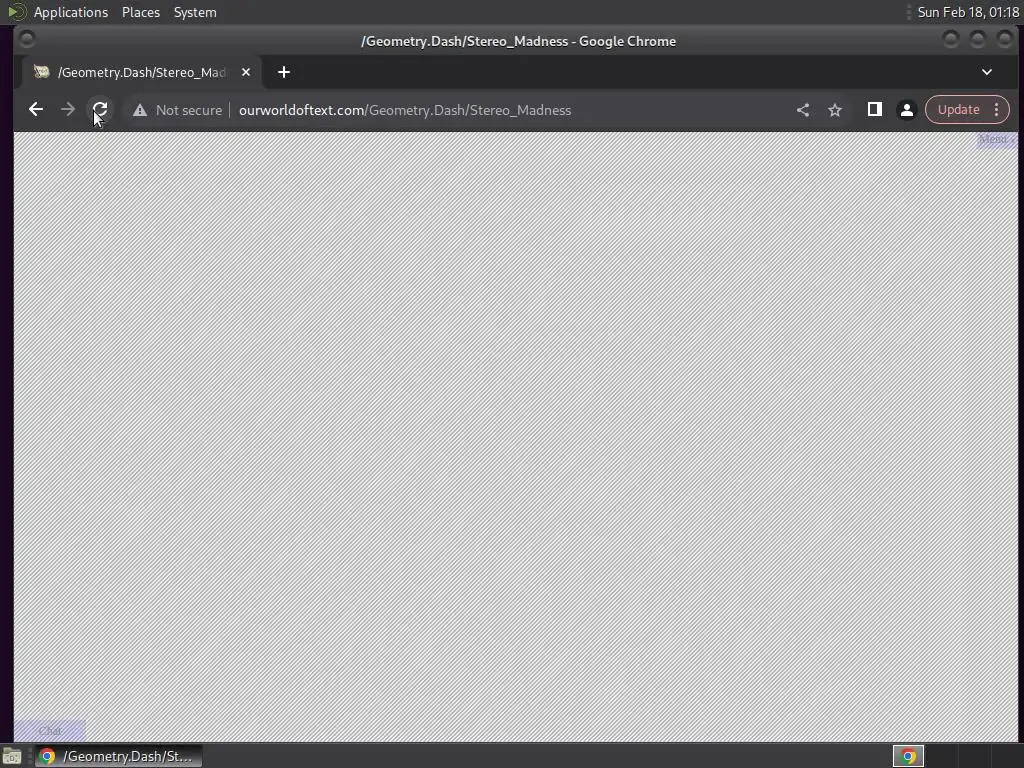
Task: Open the Chrome profile avatar menu
Action: [x=906, y=110]
